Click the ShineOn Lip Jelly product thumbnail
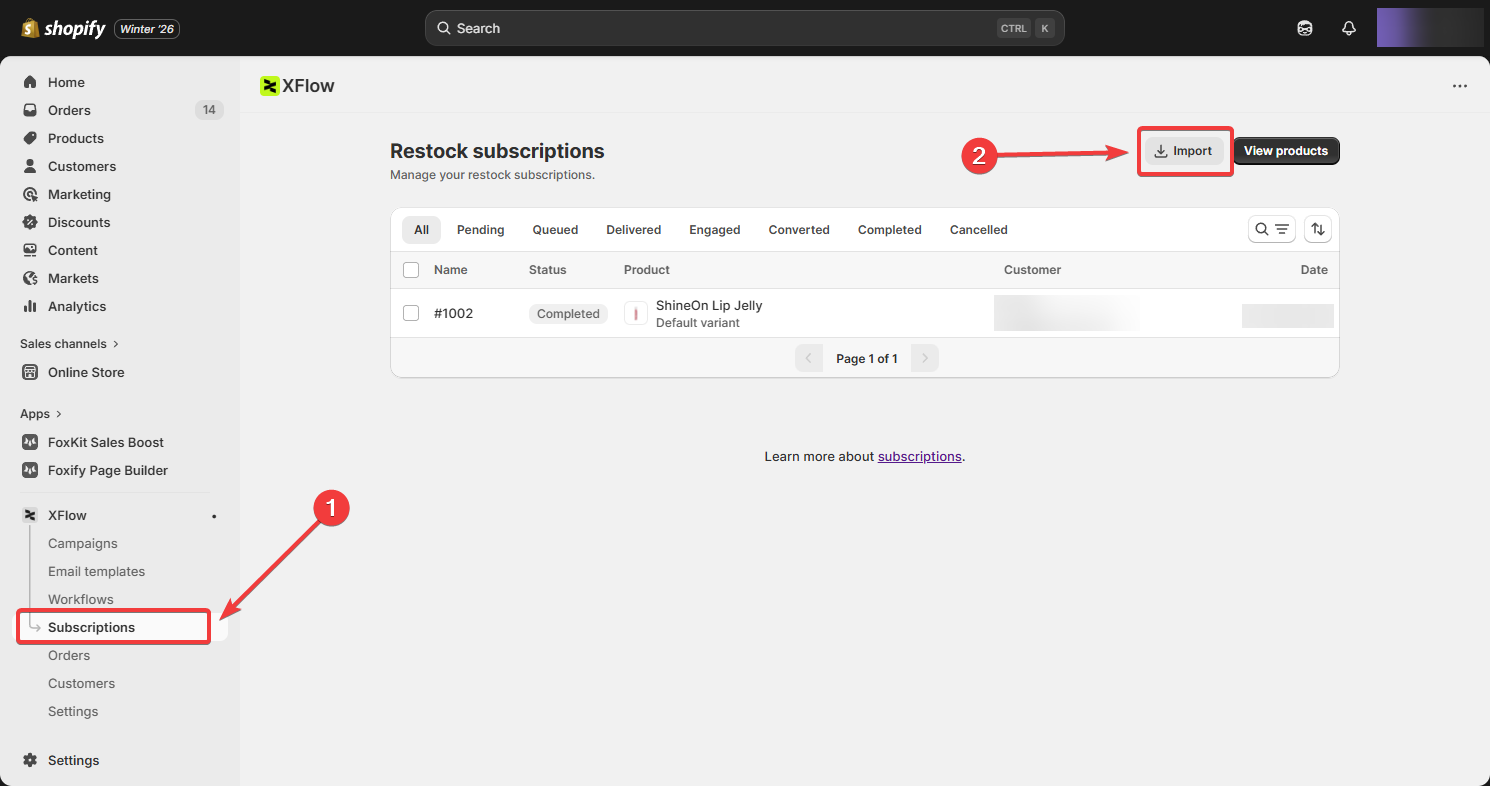Image resolution: width=1490 pixels, height=786 pixels. click(635, 314)
